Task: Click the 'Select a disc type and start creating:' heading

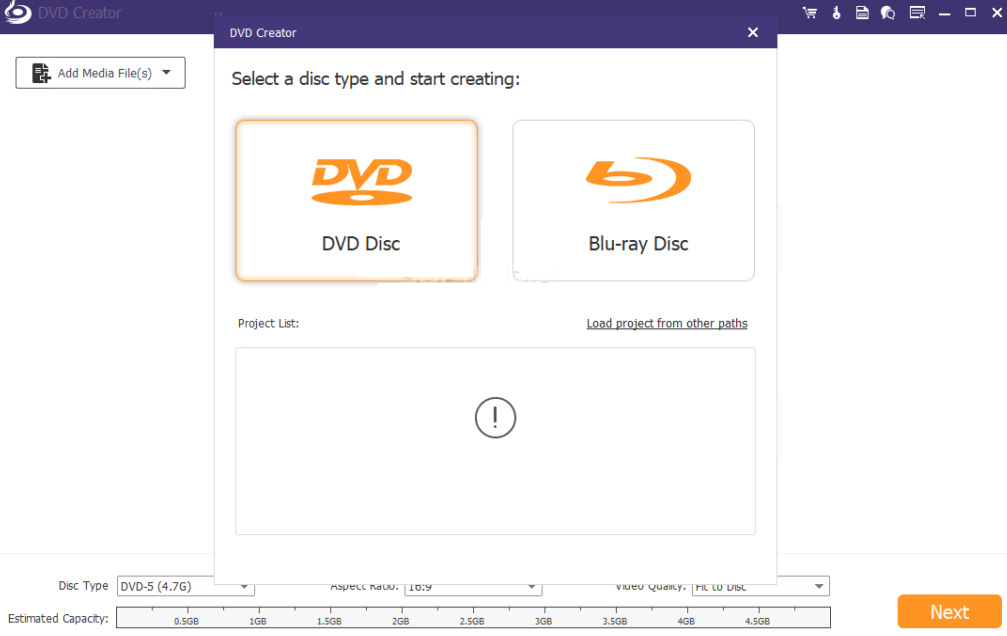Action: click(376, 79)
